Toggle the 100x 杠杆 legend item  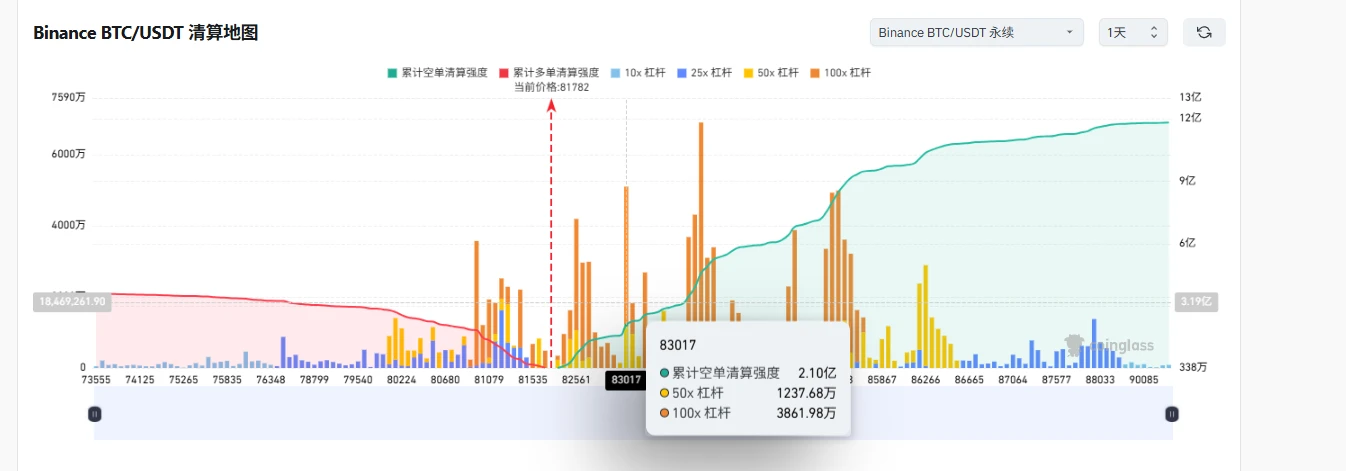click(x=841, y=73)
